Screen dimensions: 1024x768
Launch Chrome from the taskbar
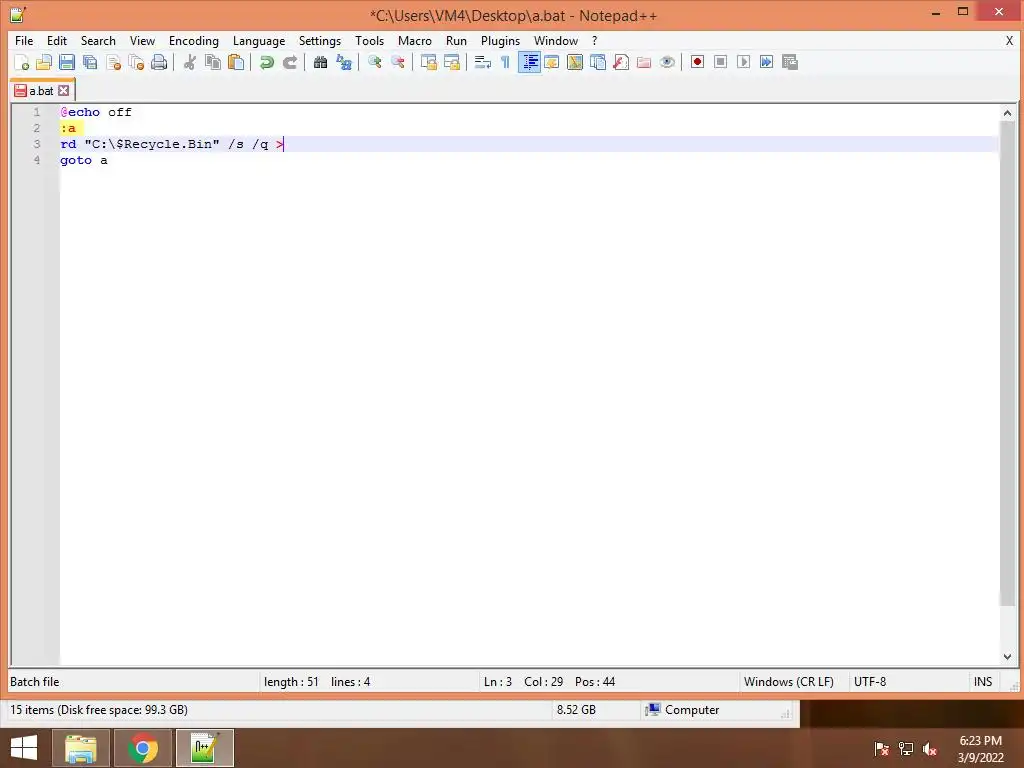point(142,748)
